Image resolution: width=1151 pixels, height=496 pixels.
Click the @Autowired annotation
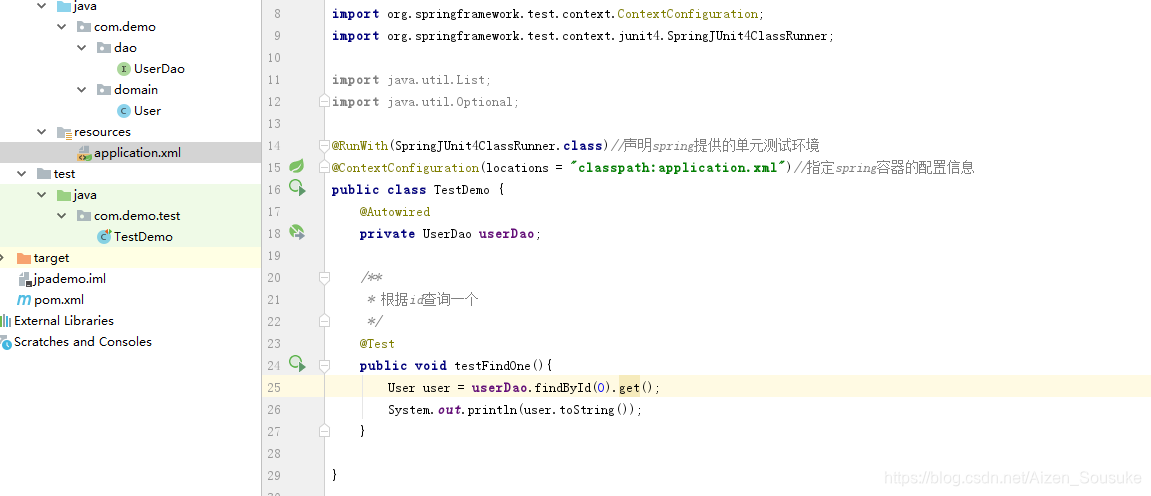click(x=395, y=211)
